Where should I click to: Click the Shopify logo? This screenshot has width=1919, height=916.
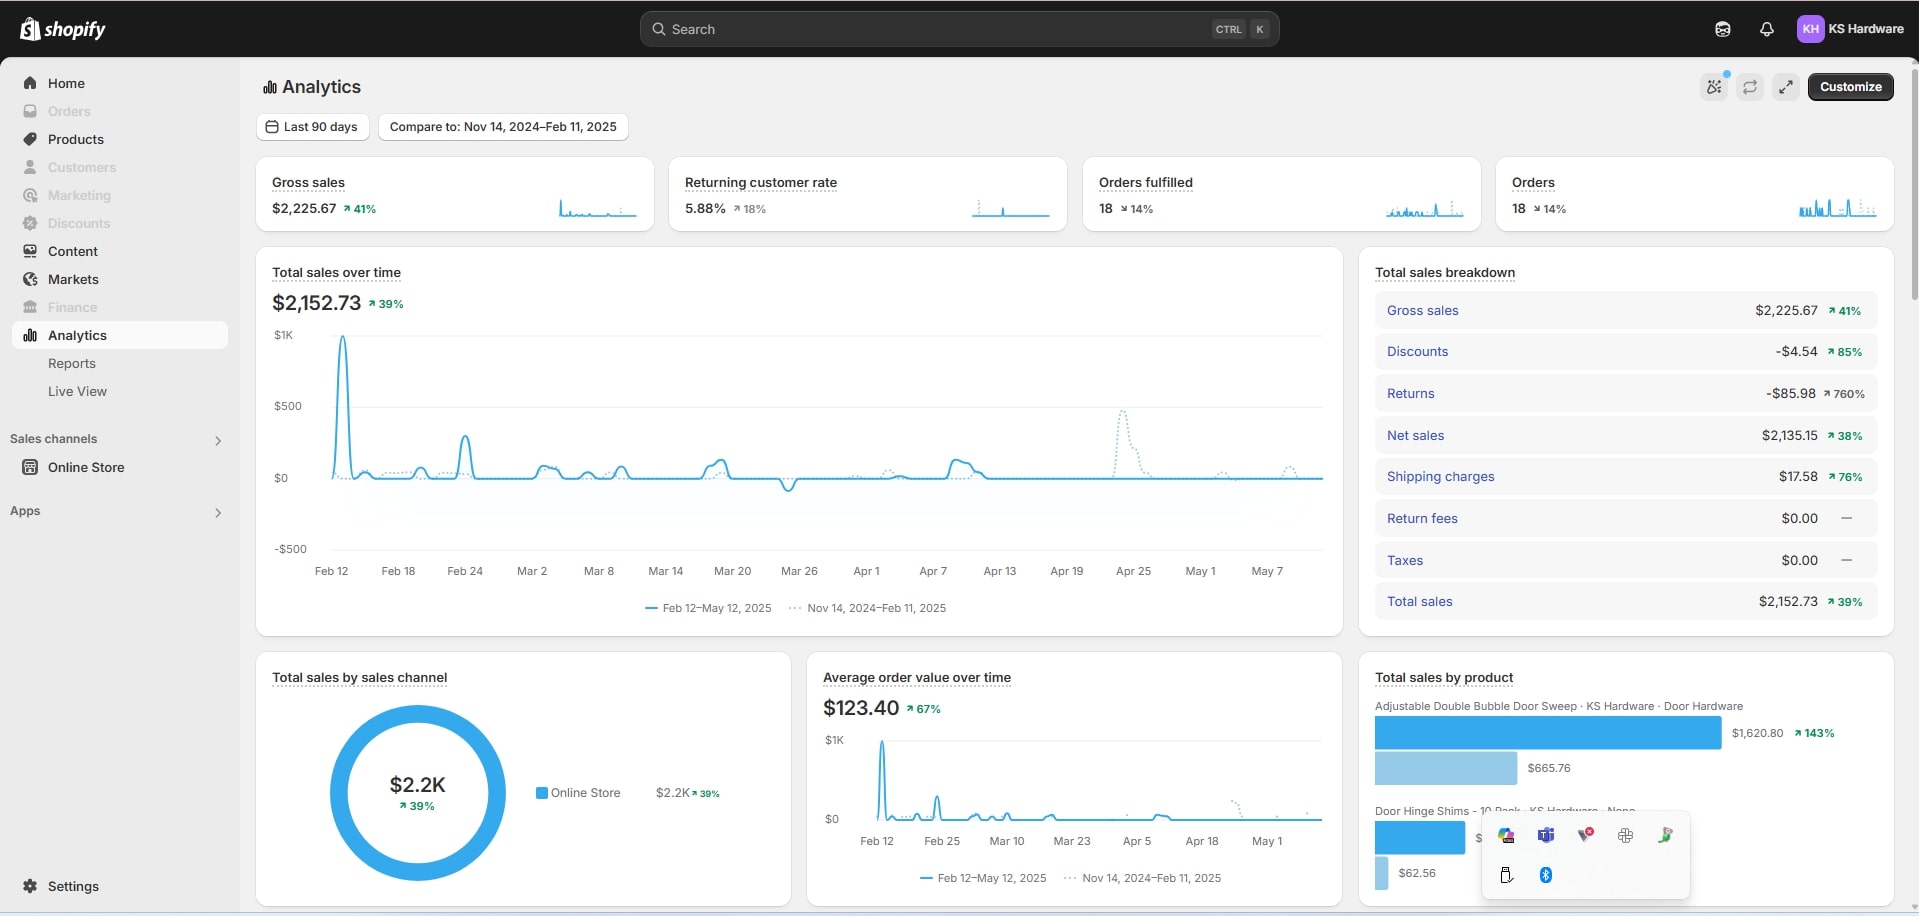coord(62,29)
